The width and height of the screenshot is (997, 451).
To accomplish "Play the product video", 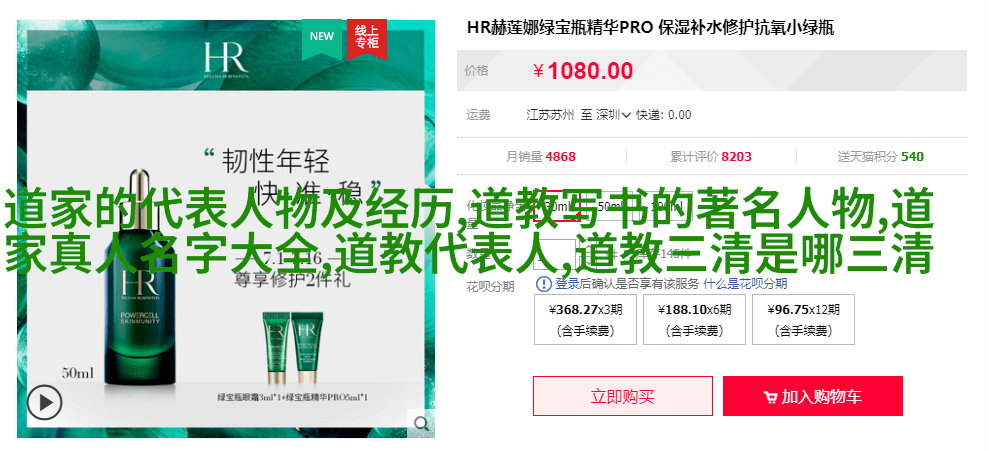I will coord(45,403).
